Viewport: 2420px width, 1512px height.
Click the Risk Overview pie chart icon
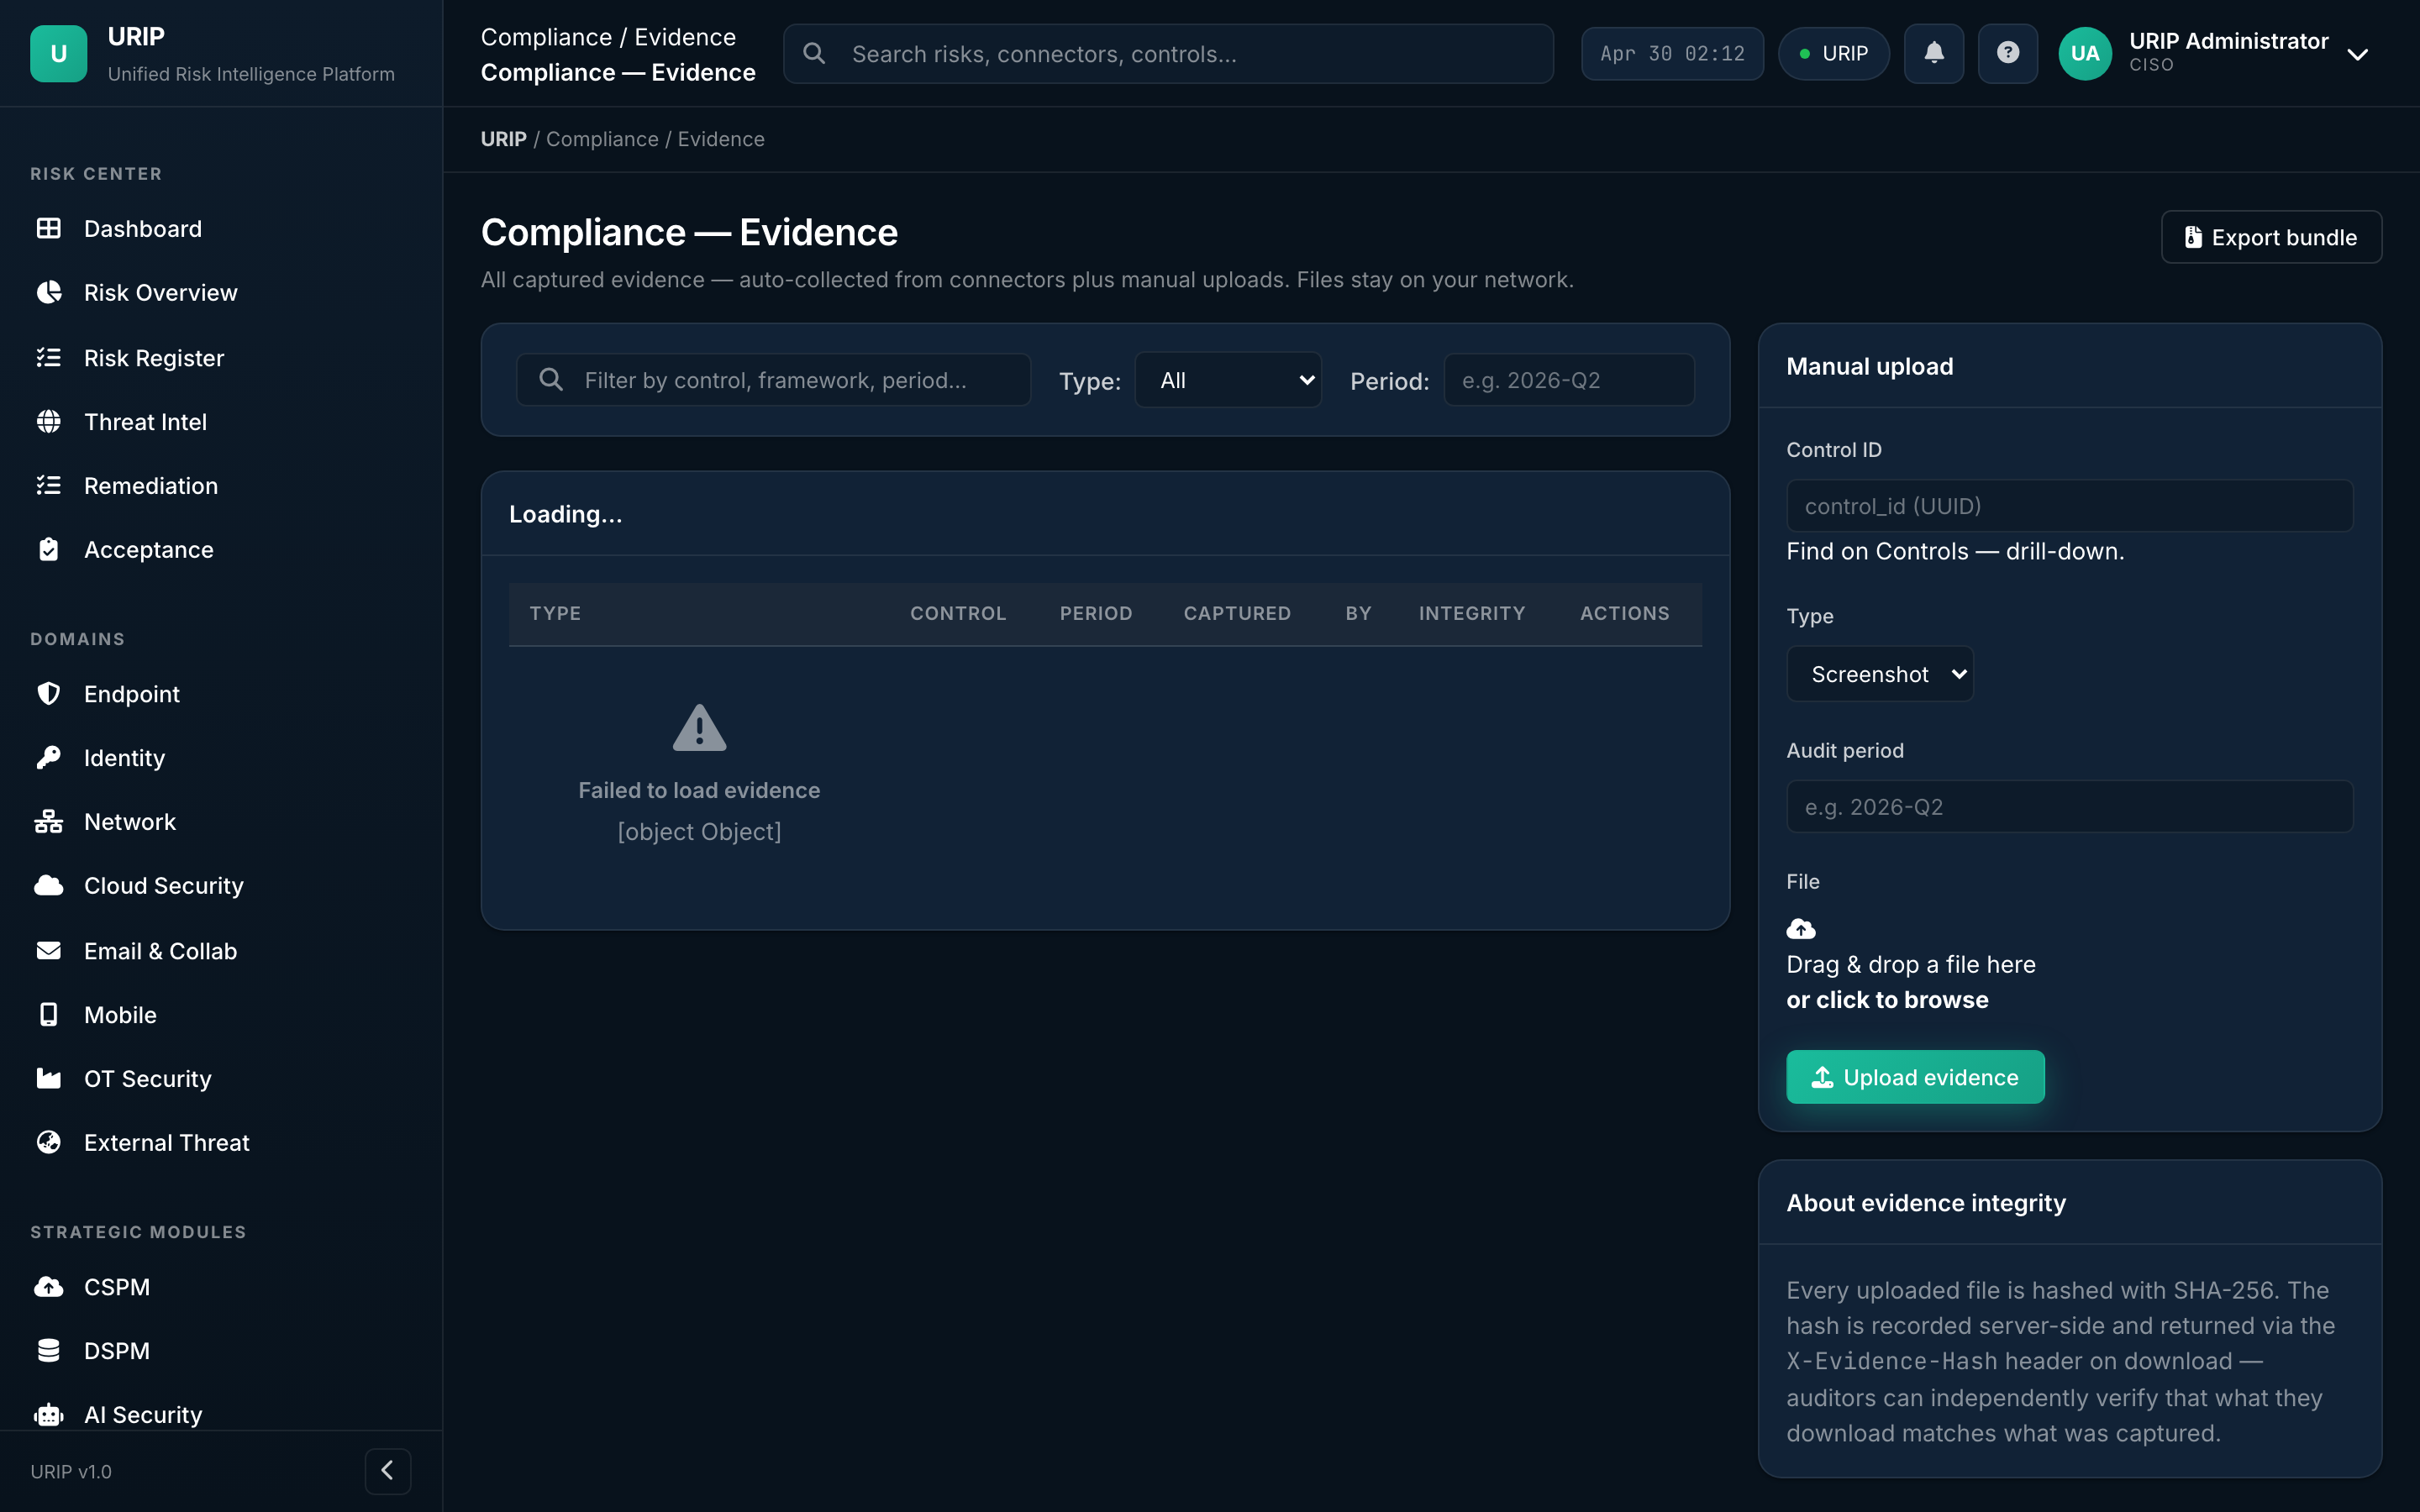pyautogui.click(x=49, y=292)
